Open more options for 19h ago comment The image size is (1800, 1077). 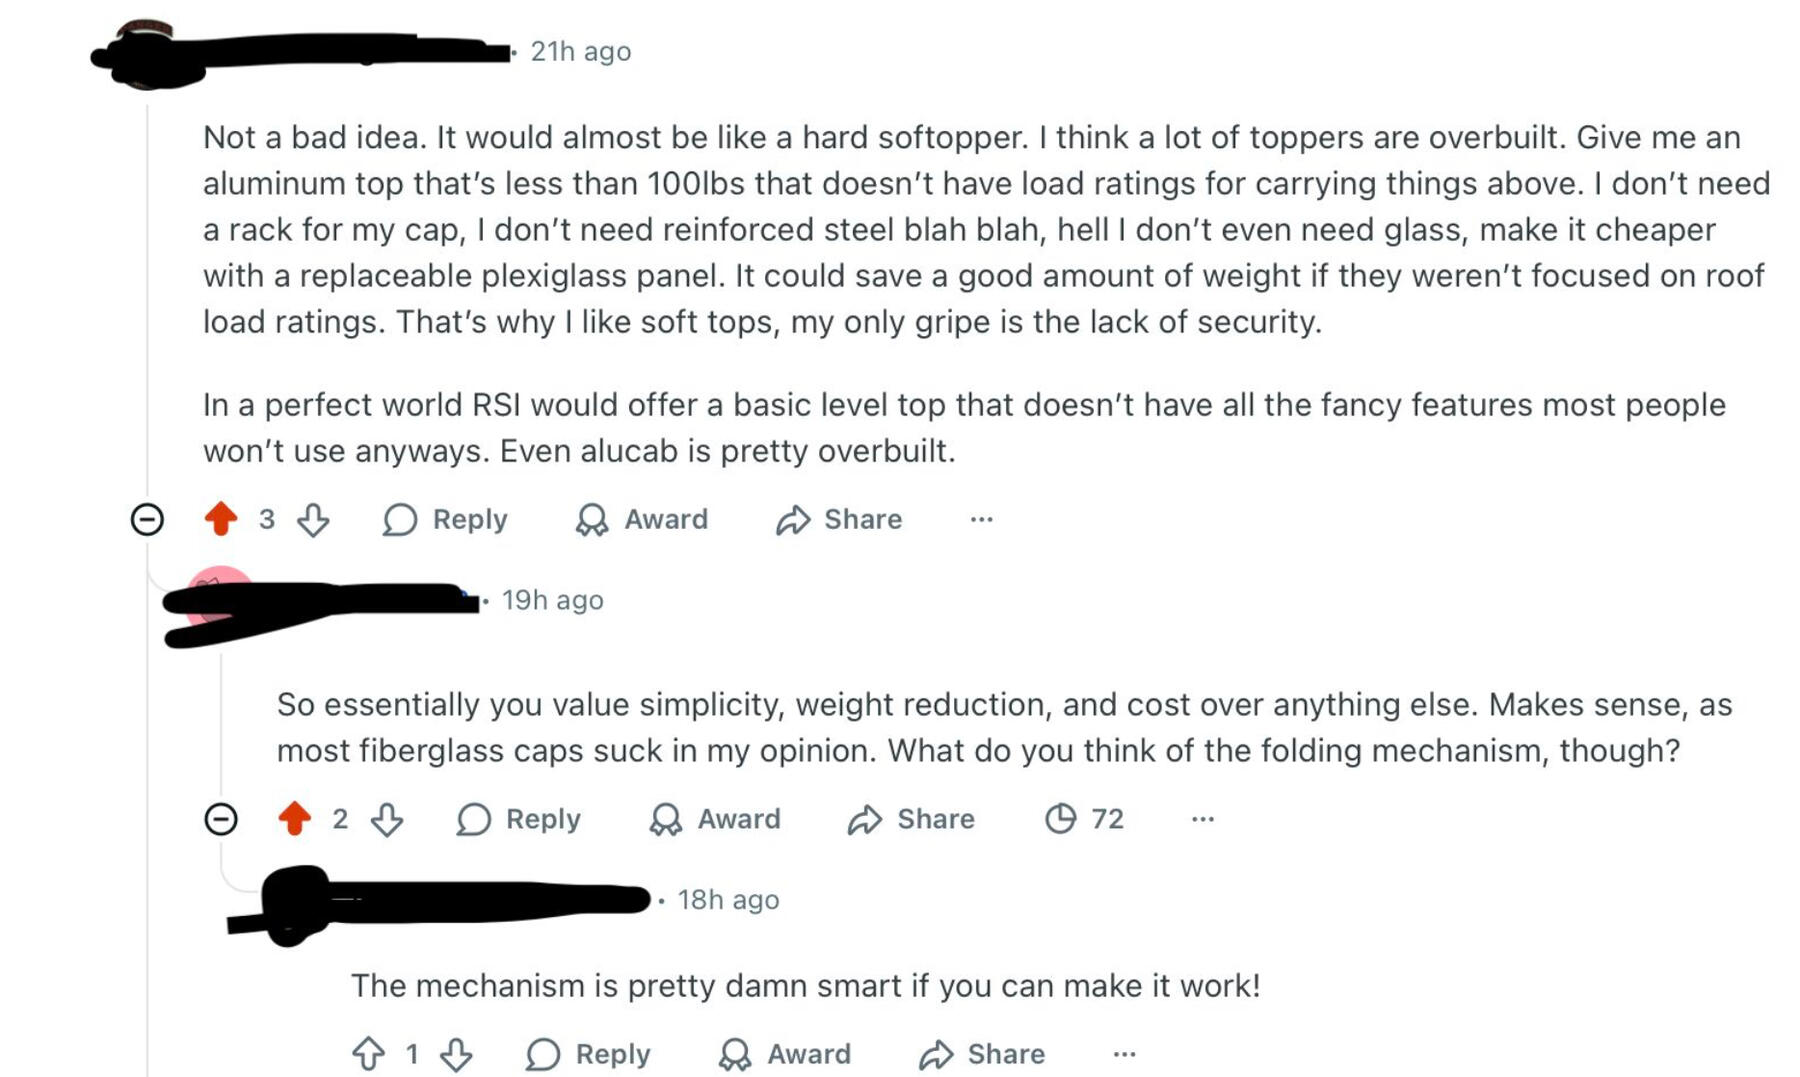click(1202, 819)
